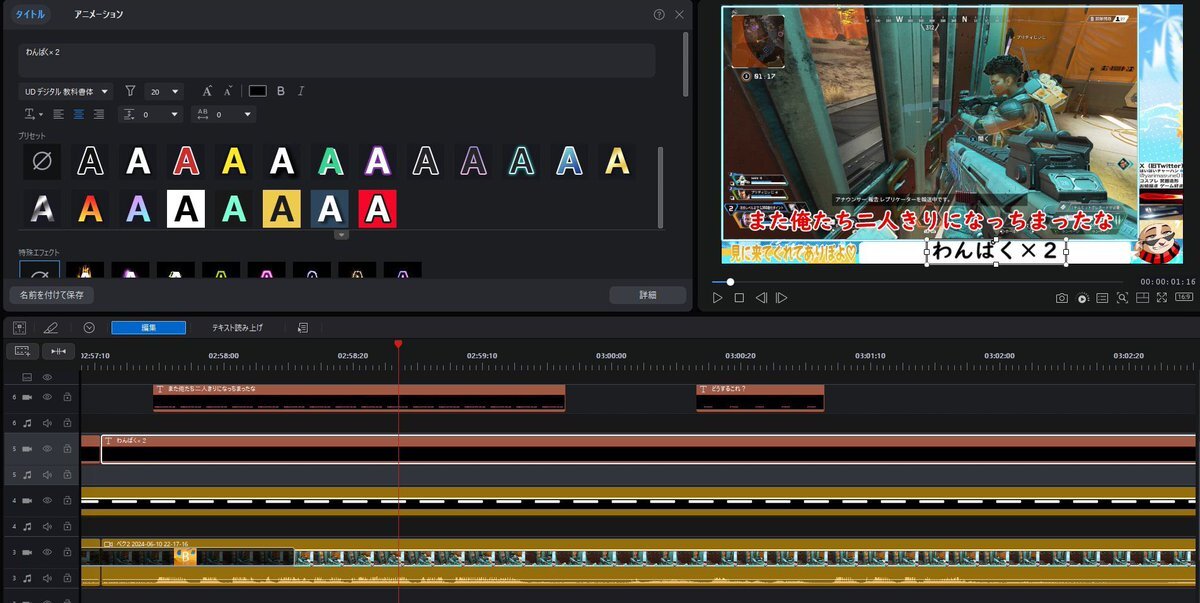Click the preview seek slider handle
Image resolution: width=1200 pixels, height=603 pixels.
[x=730, y=282]
